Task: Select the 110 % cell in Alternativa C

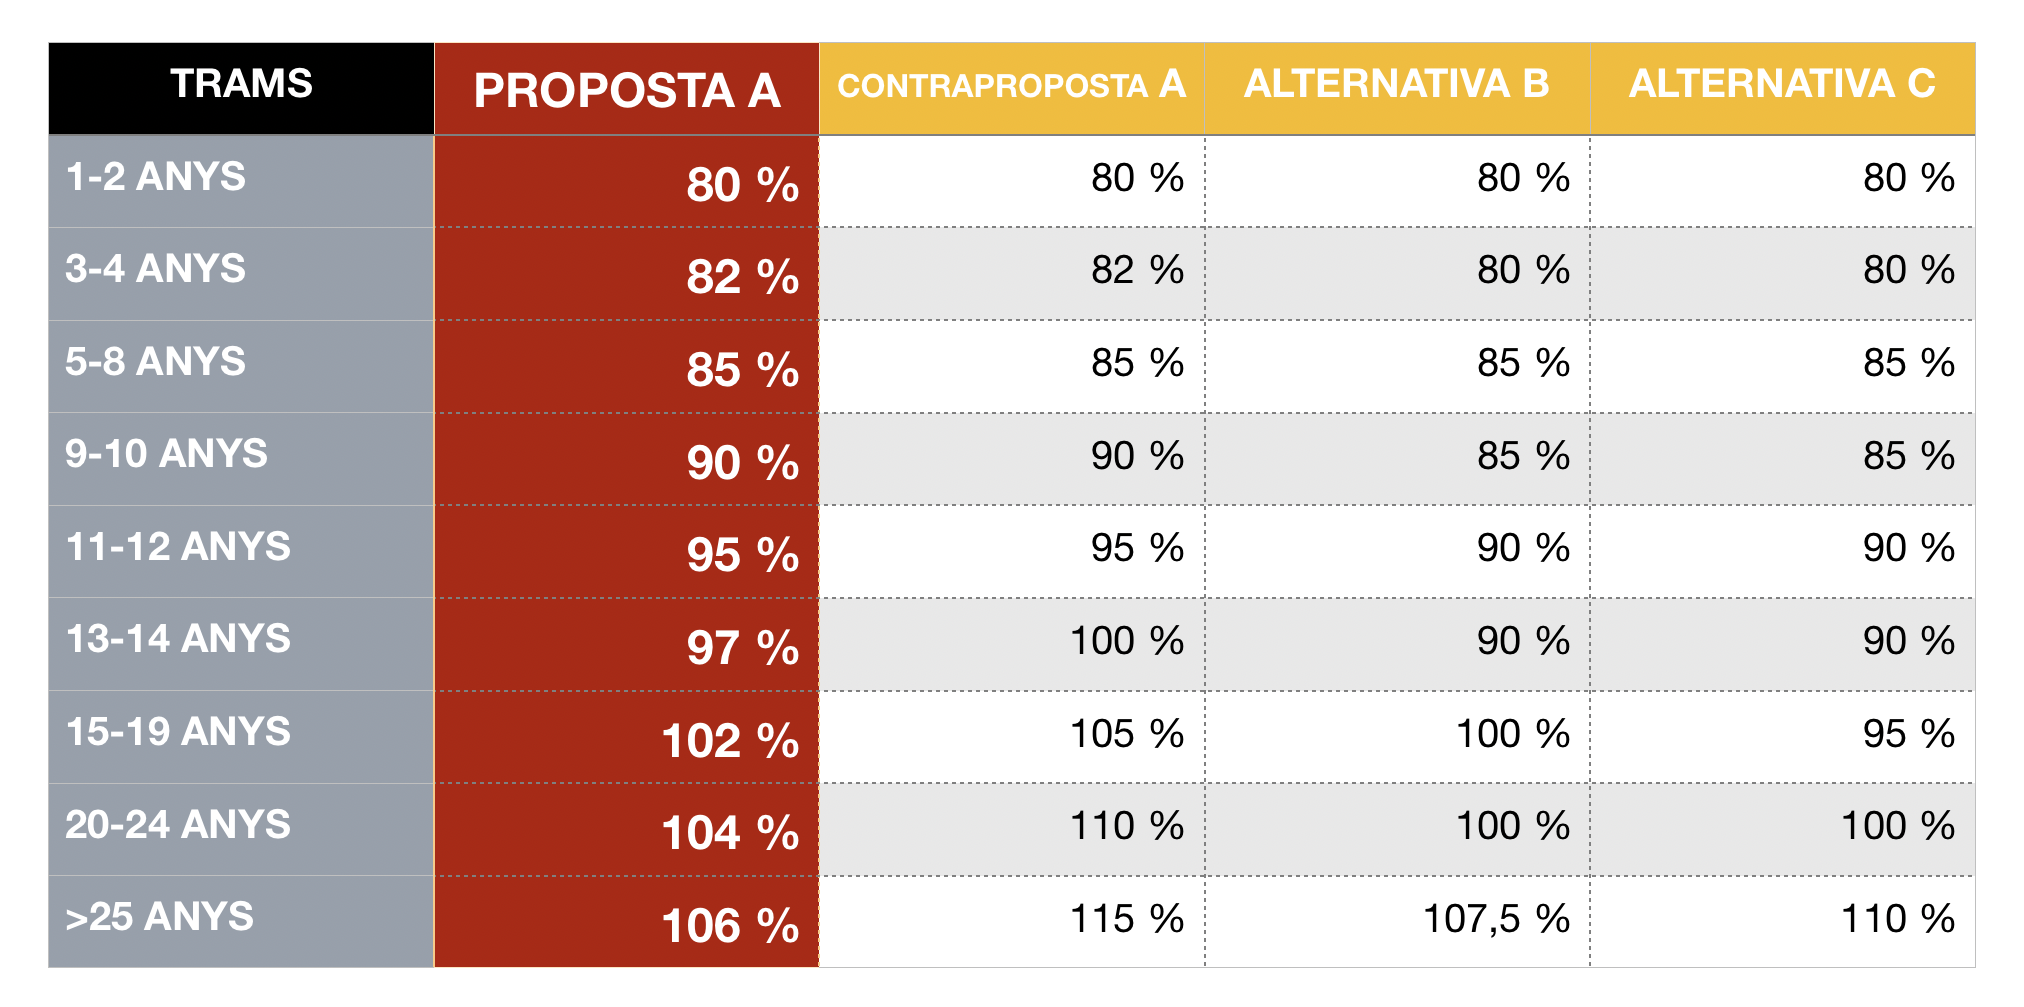Action: tap(1898, 919)
